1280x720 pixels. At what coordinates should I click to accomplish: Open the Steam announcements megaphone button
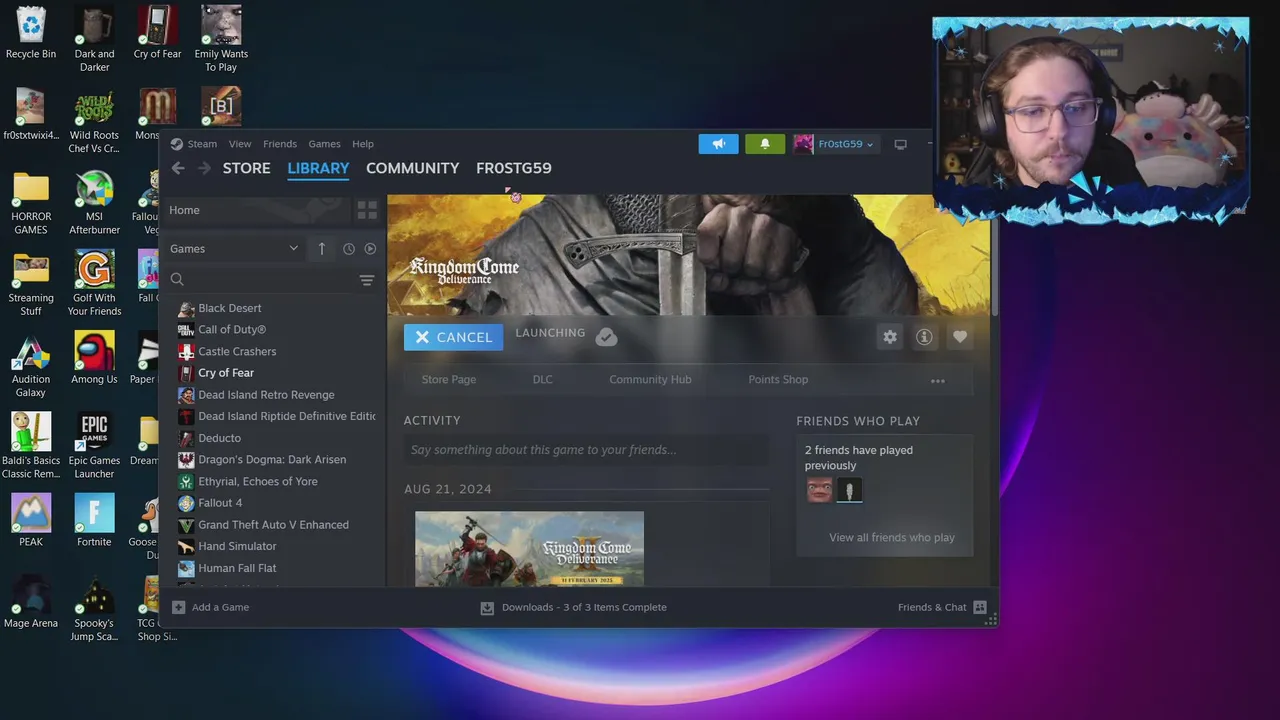coord(718,144)
